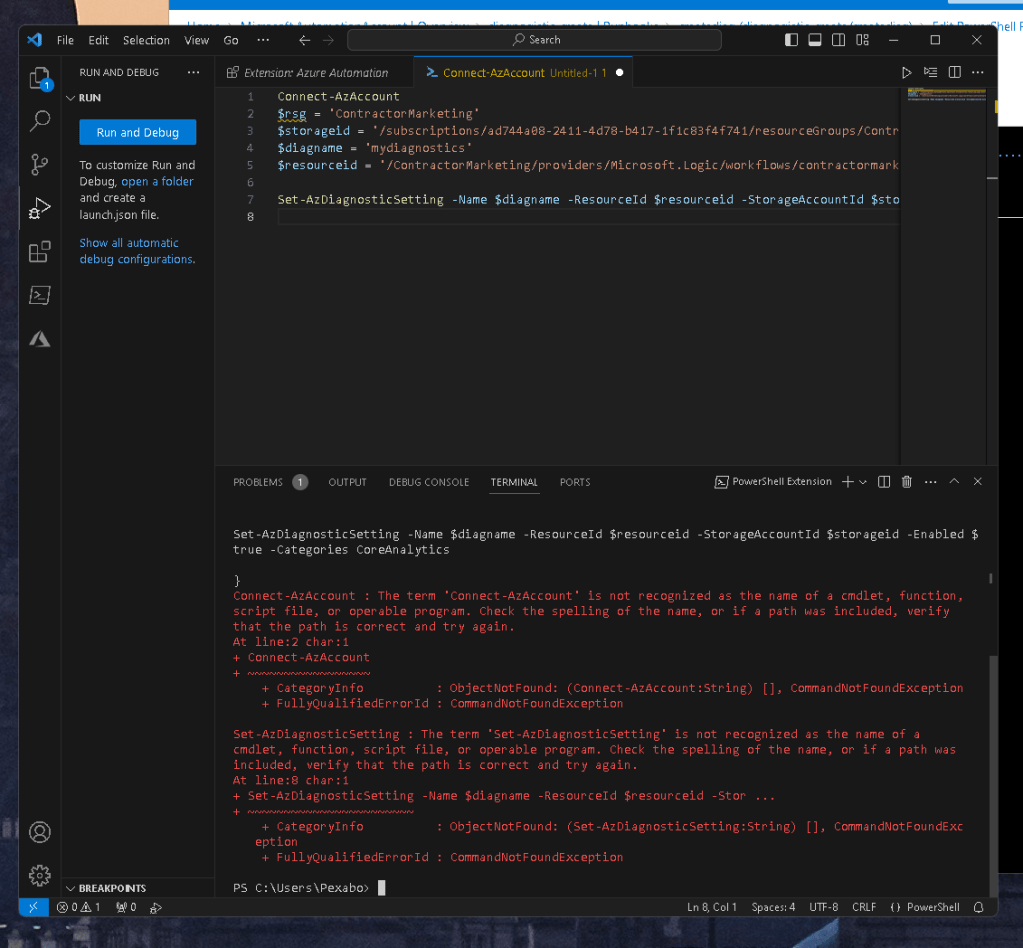Click Show all automatic debug configurations link
This screenshot has height=948, width=1023.
(137, 251)
